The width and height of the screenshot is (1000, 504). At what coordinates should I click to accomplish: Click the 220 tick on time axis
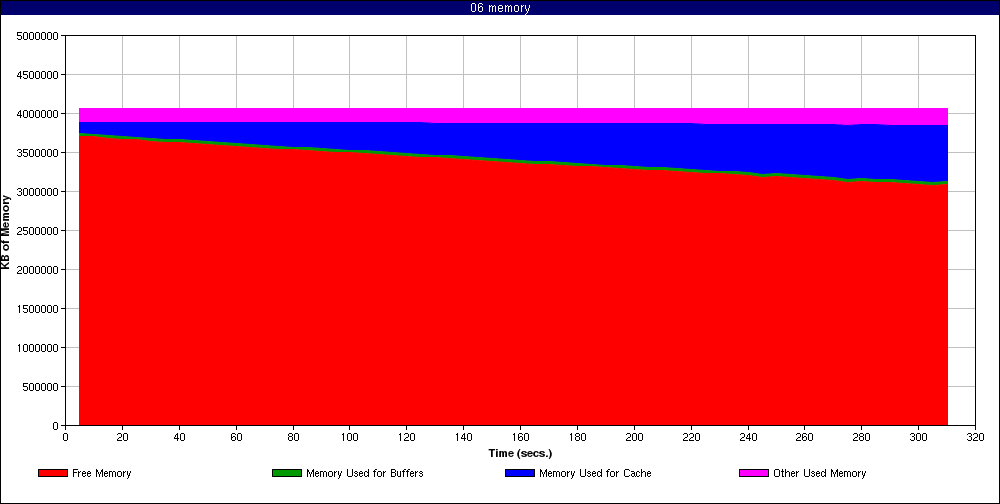(691, 438)
